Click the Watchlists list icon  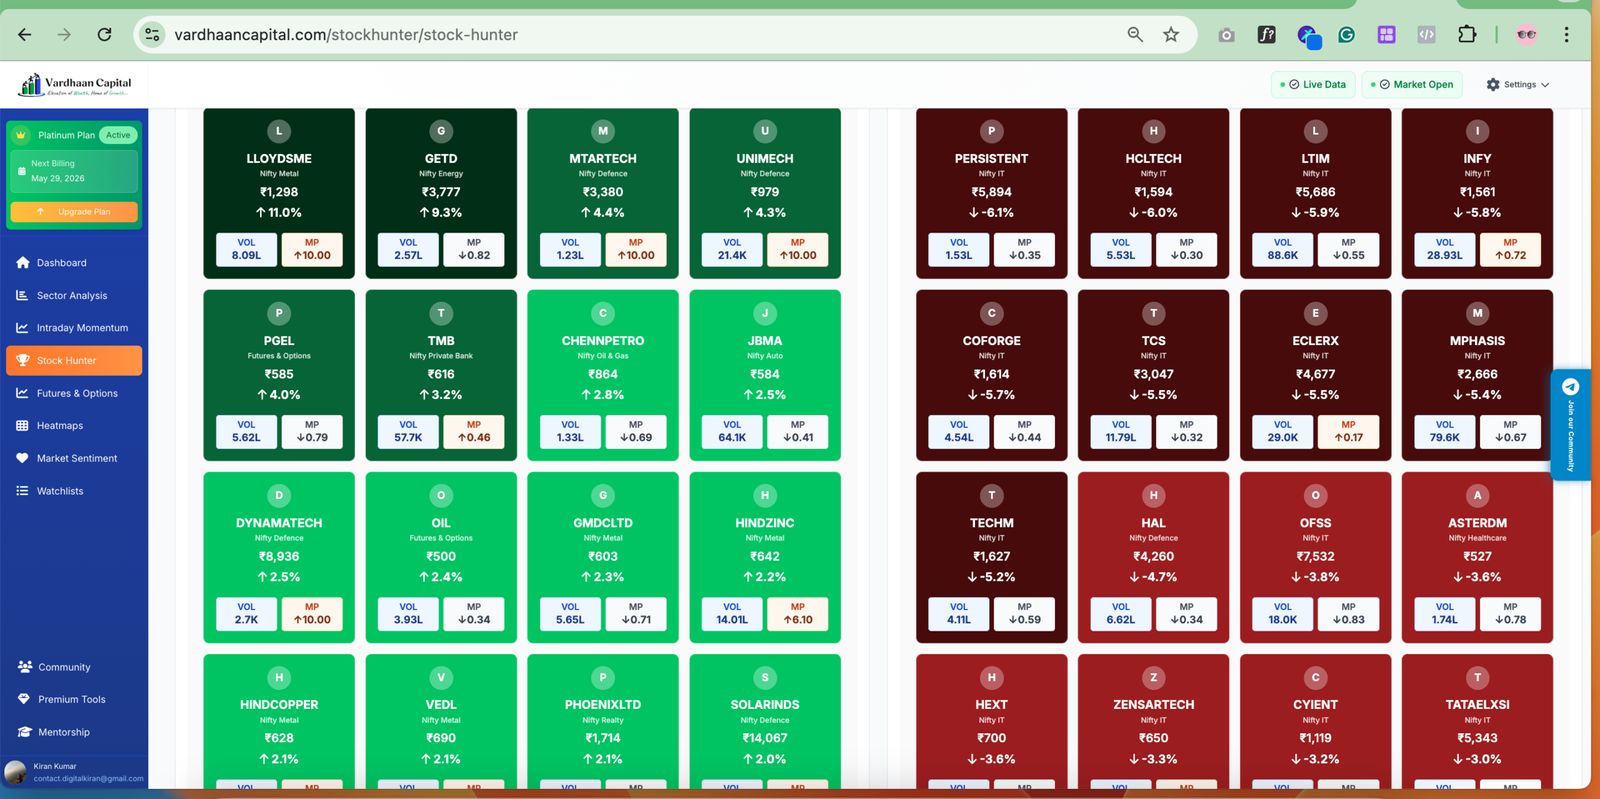(22, 491)
